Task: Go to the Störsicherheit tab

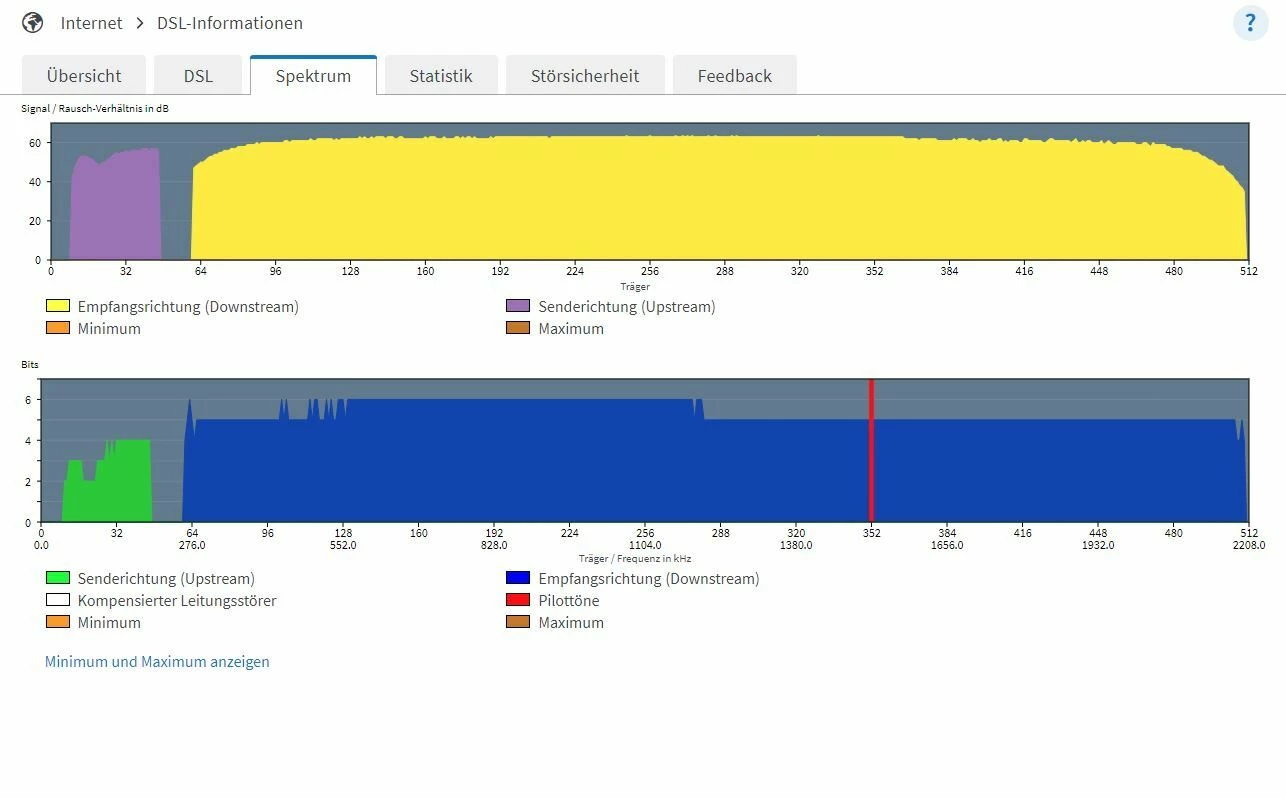Action: (584, 76)
